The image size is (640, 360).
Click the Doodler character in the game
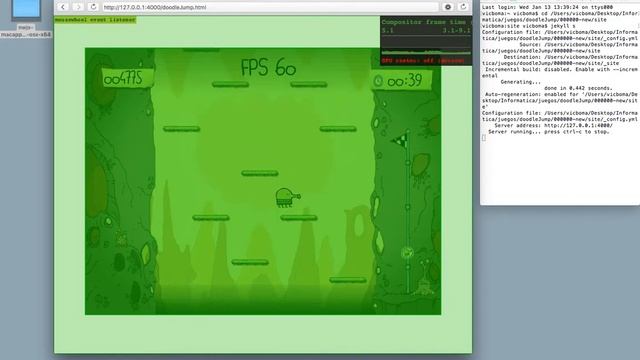click(287, 198)
